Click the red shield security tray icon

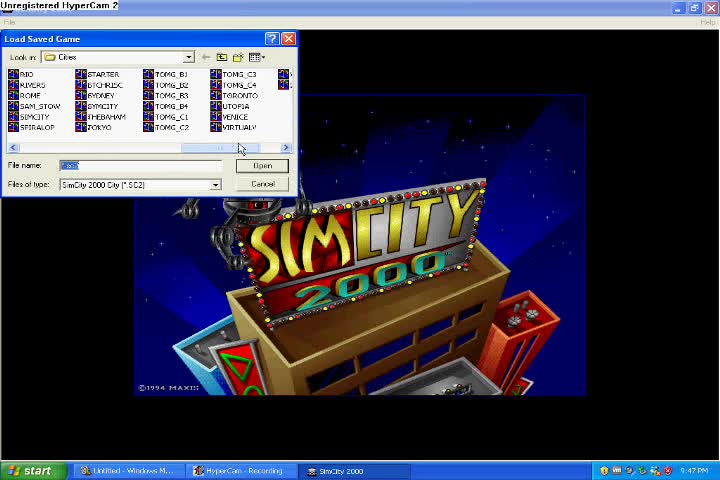click(668, 470)
